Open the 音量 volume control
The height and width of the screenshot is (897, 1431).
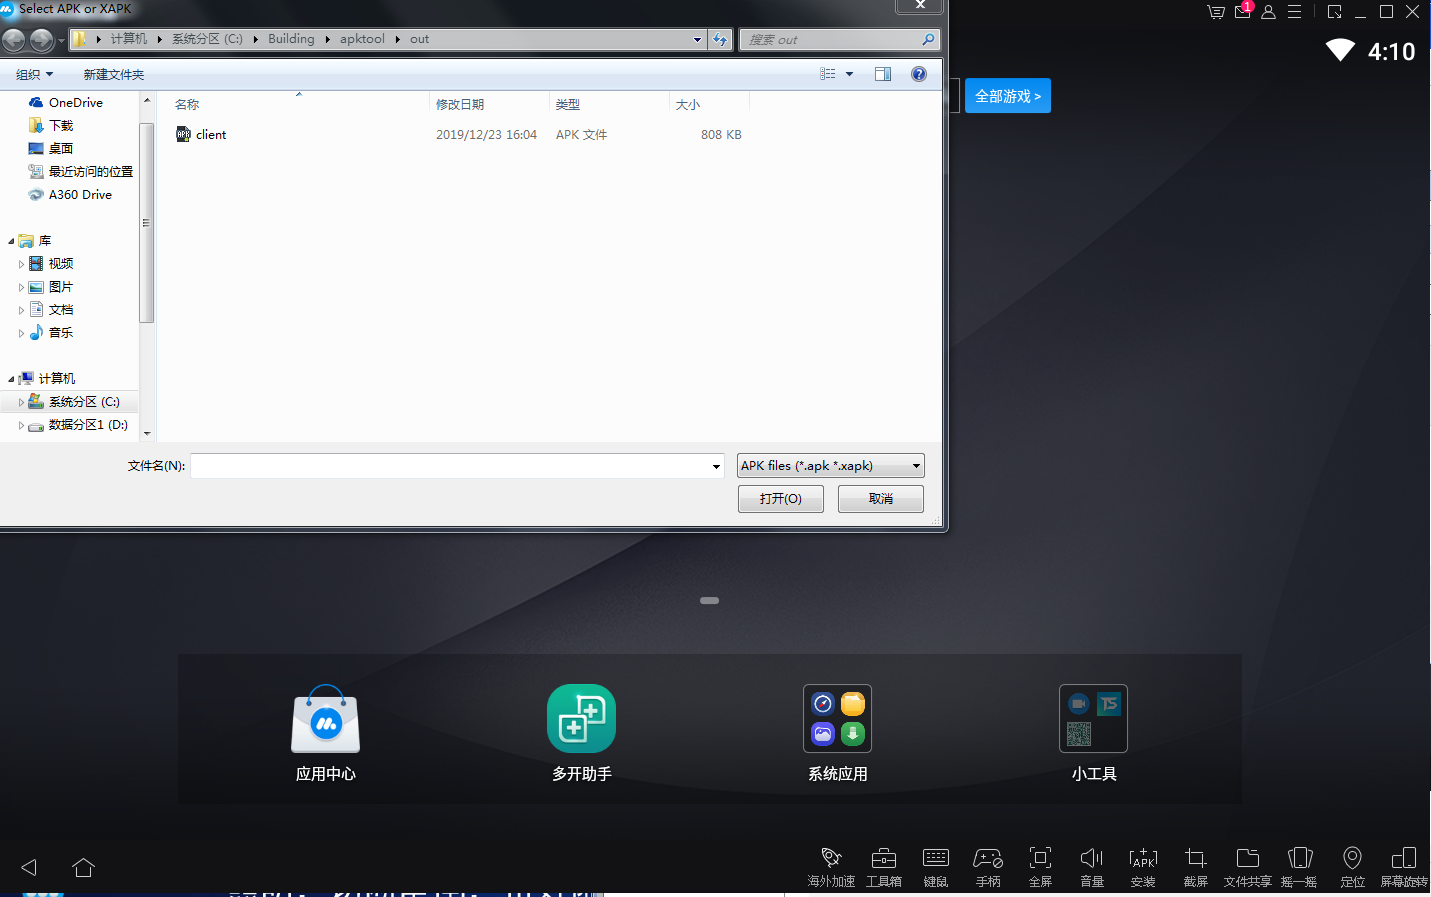point(1092,866)
